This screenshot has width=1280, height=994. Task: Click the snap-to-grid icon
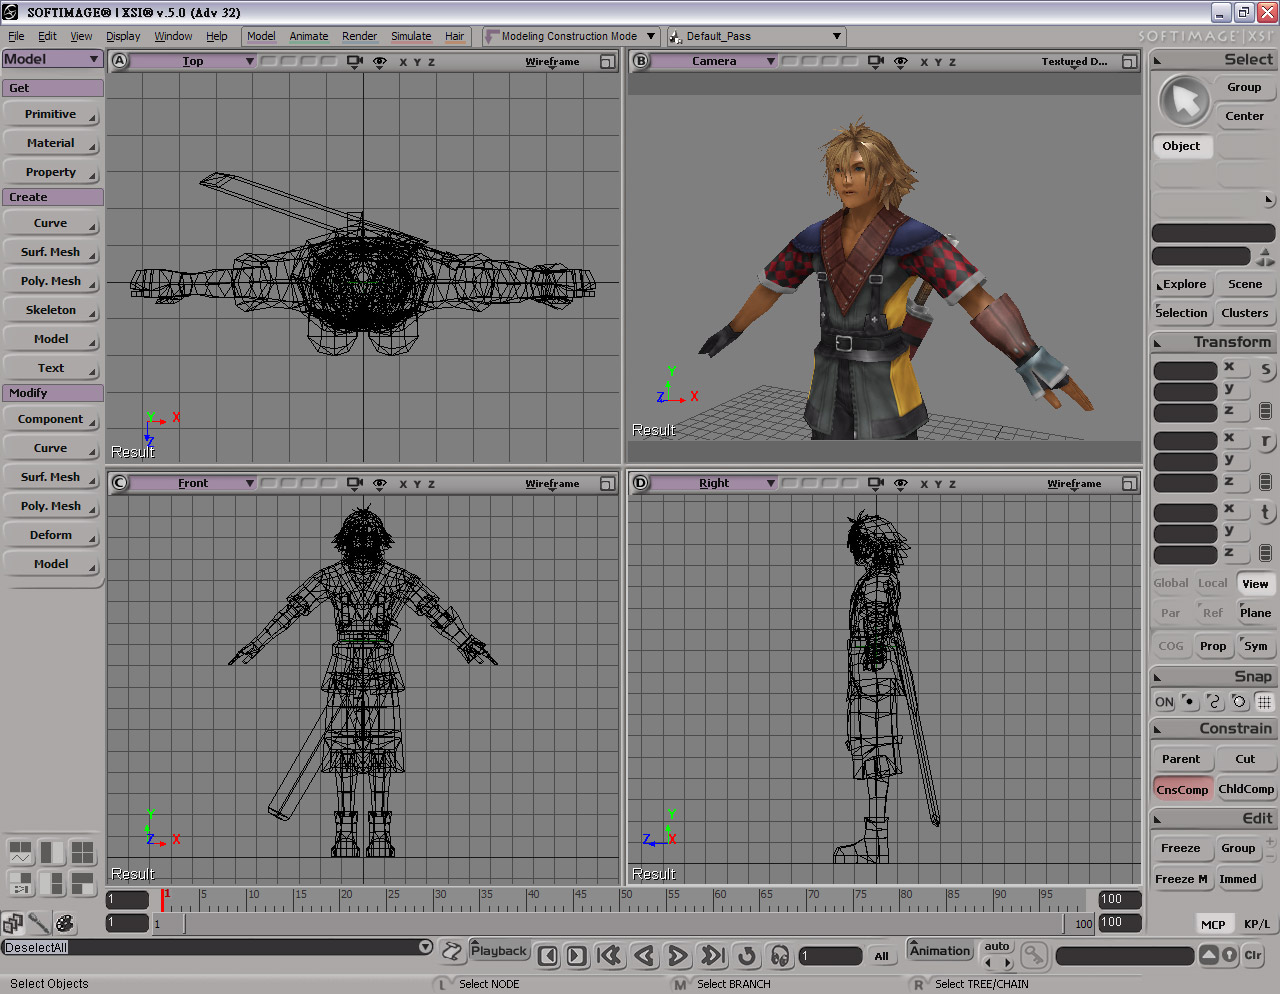tap(1265, 702)
